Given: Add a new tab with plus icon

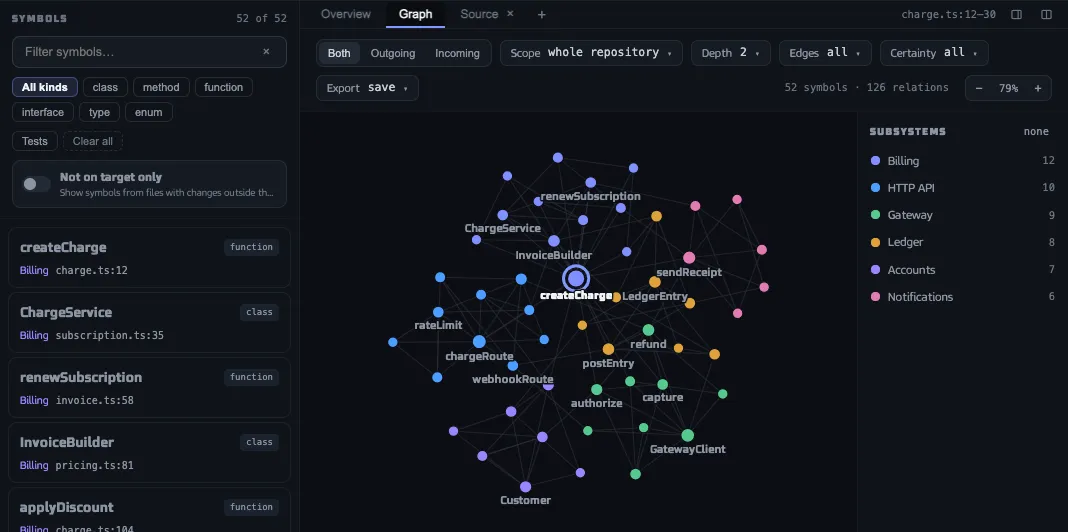Looking at the screenshot, I should 541,14.
